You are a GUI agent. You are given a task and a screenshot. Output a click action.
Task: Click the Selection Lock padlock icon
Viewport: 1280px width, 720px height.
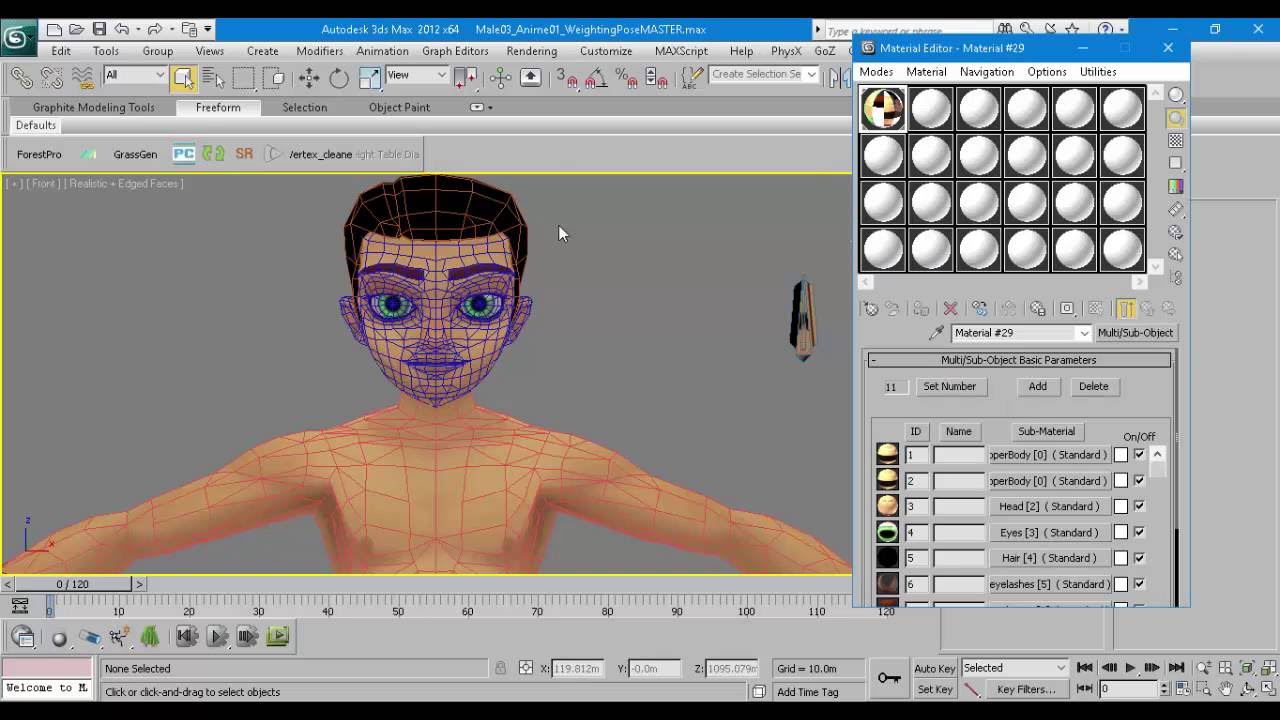coord(500,668)
